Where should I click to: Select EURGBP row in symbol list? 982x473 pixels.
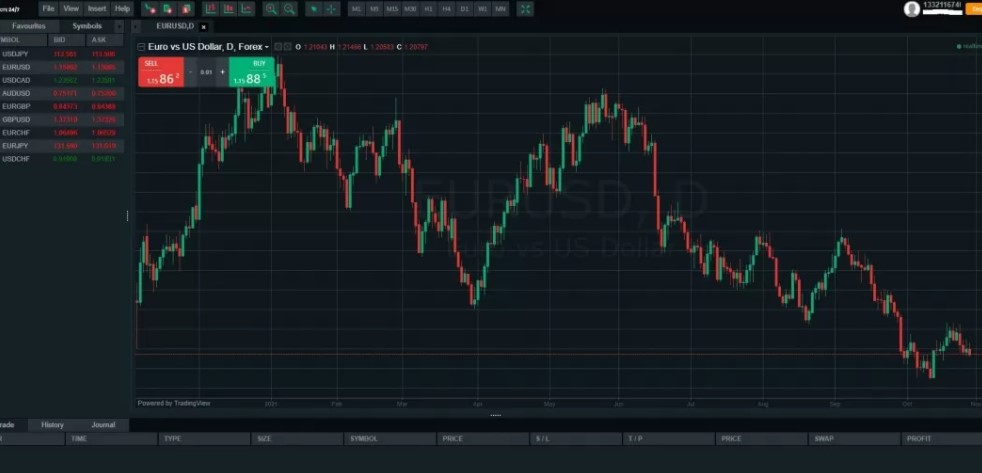62,107
